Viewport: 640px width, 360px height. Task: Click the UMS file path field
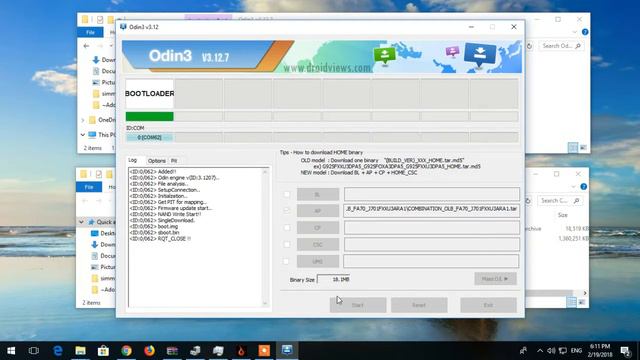pyautogui.click(x=431, y=261)
